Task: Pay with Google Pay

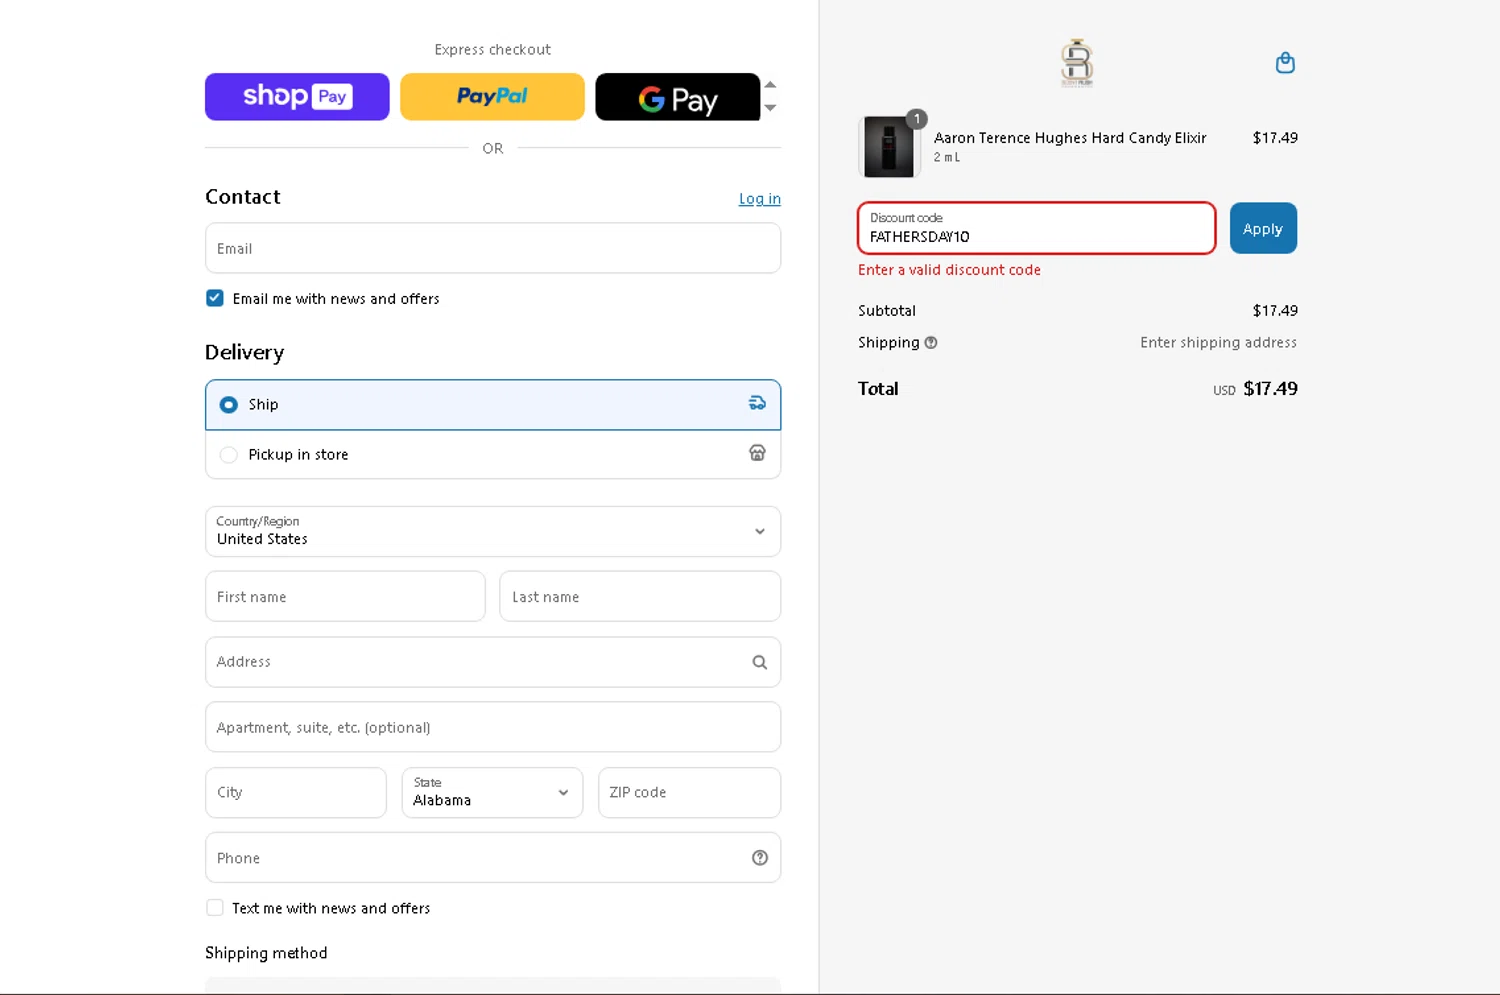Action: point(677,97)
